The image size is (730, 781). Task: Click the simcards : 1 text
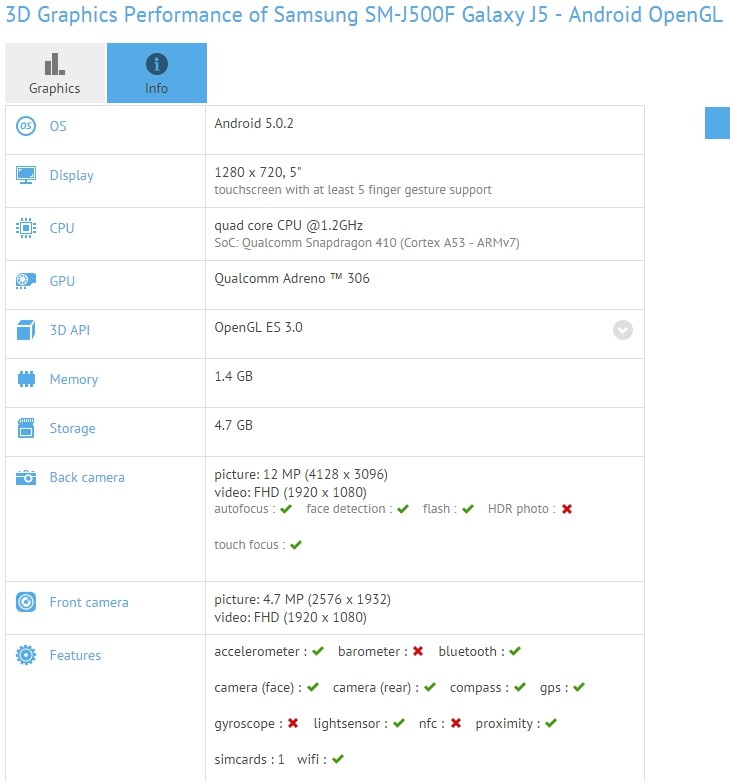pos(249,759)
